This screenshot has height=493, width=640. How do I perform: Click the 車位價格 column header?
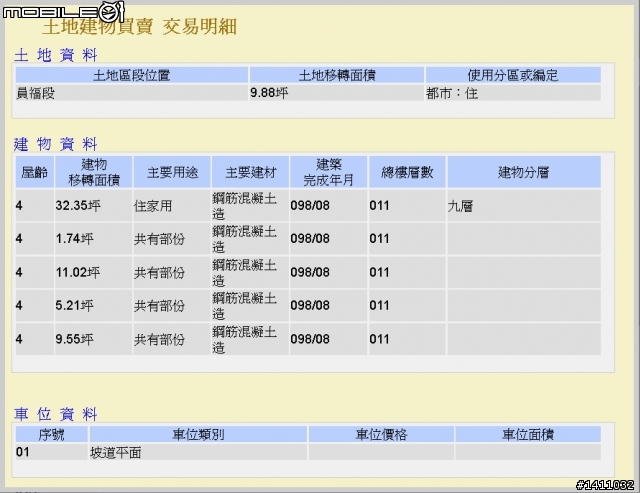tap(381, 435)
